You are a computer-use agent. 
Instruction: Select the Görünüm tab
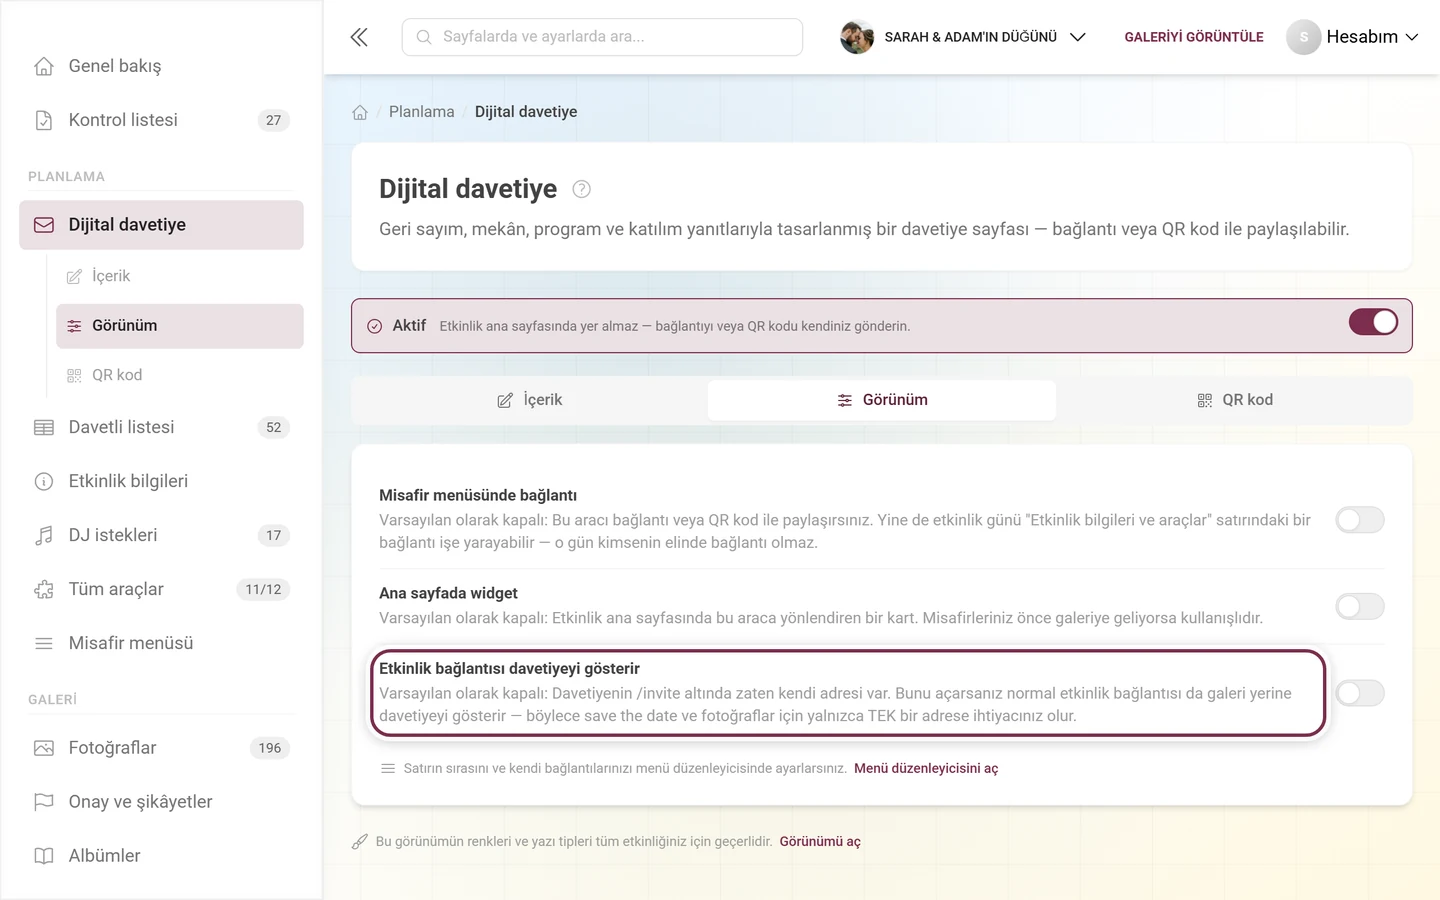(x=882, y=400)
